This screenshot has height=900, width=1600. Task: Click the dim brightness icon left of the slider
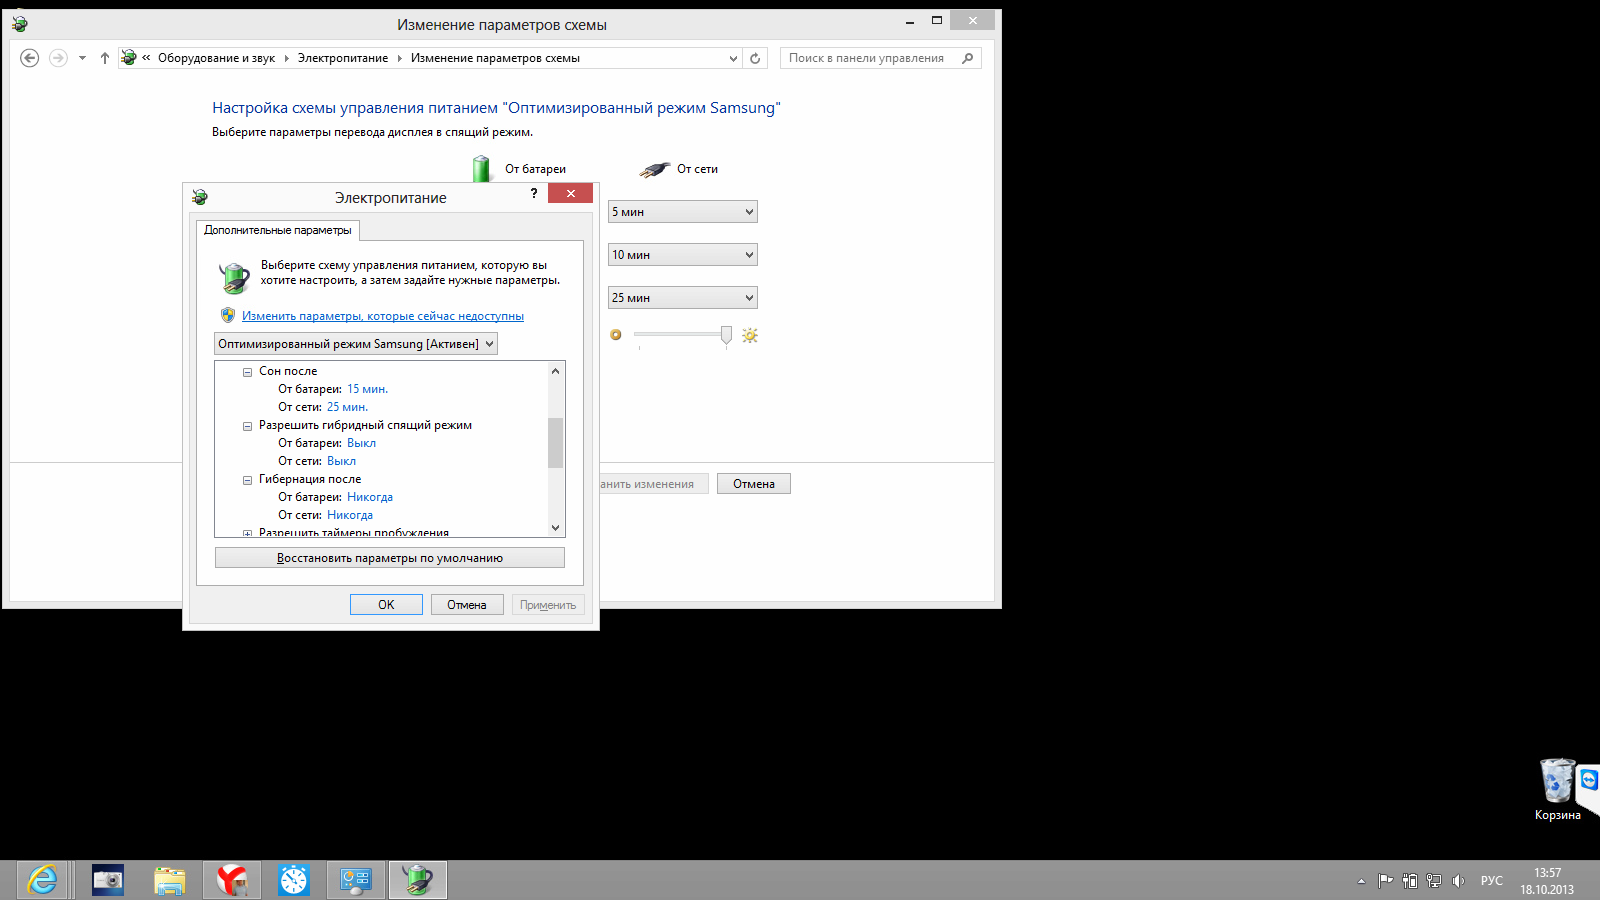[616, 335]
